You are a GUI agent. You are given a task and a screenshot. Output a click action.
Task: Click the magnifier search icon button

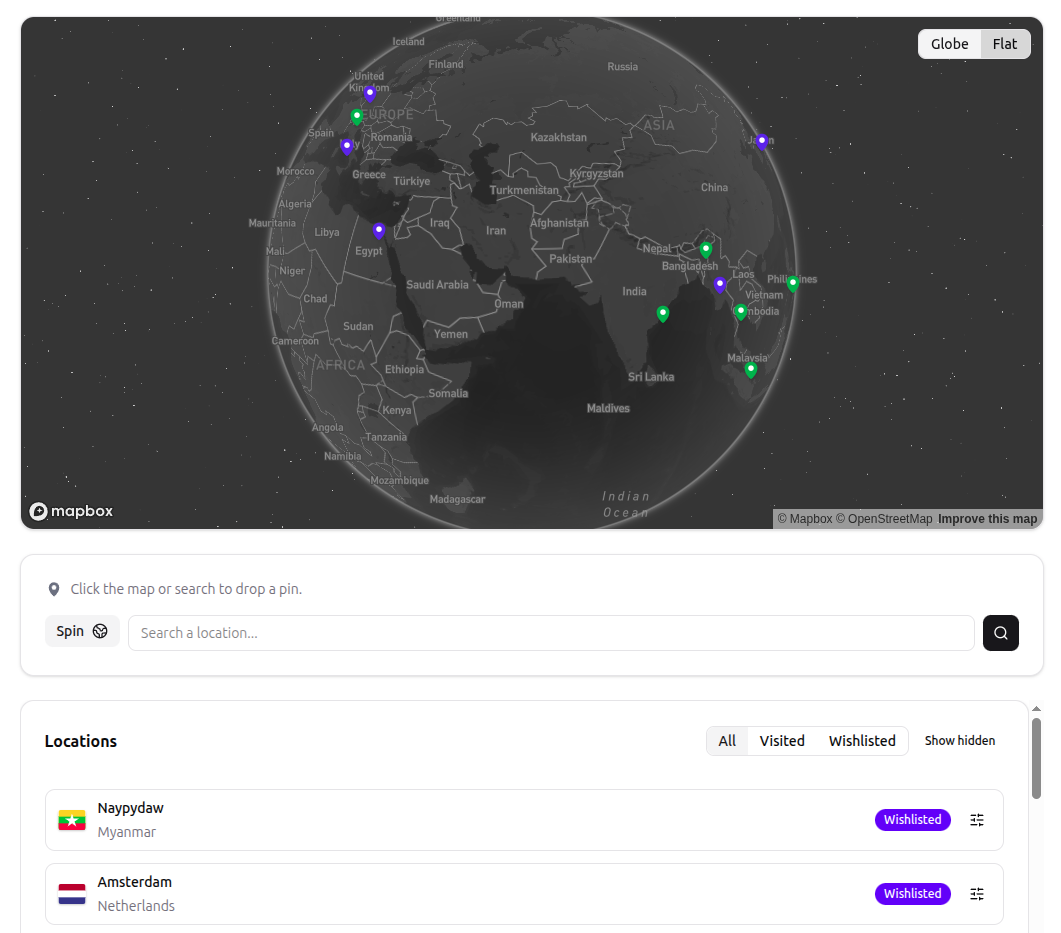pos(1000,632)
